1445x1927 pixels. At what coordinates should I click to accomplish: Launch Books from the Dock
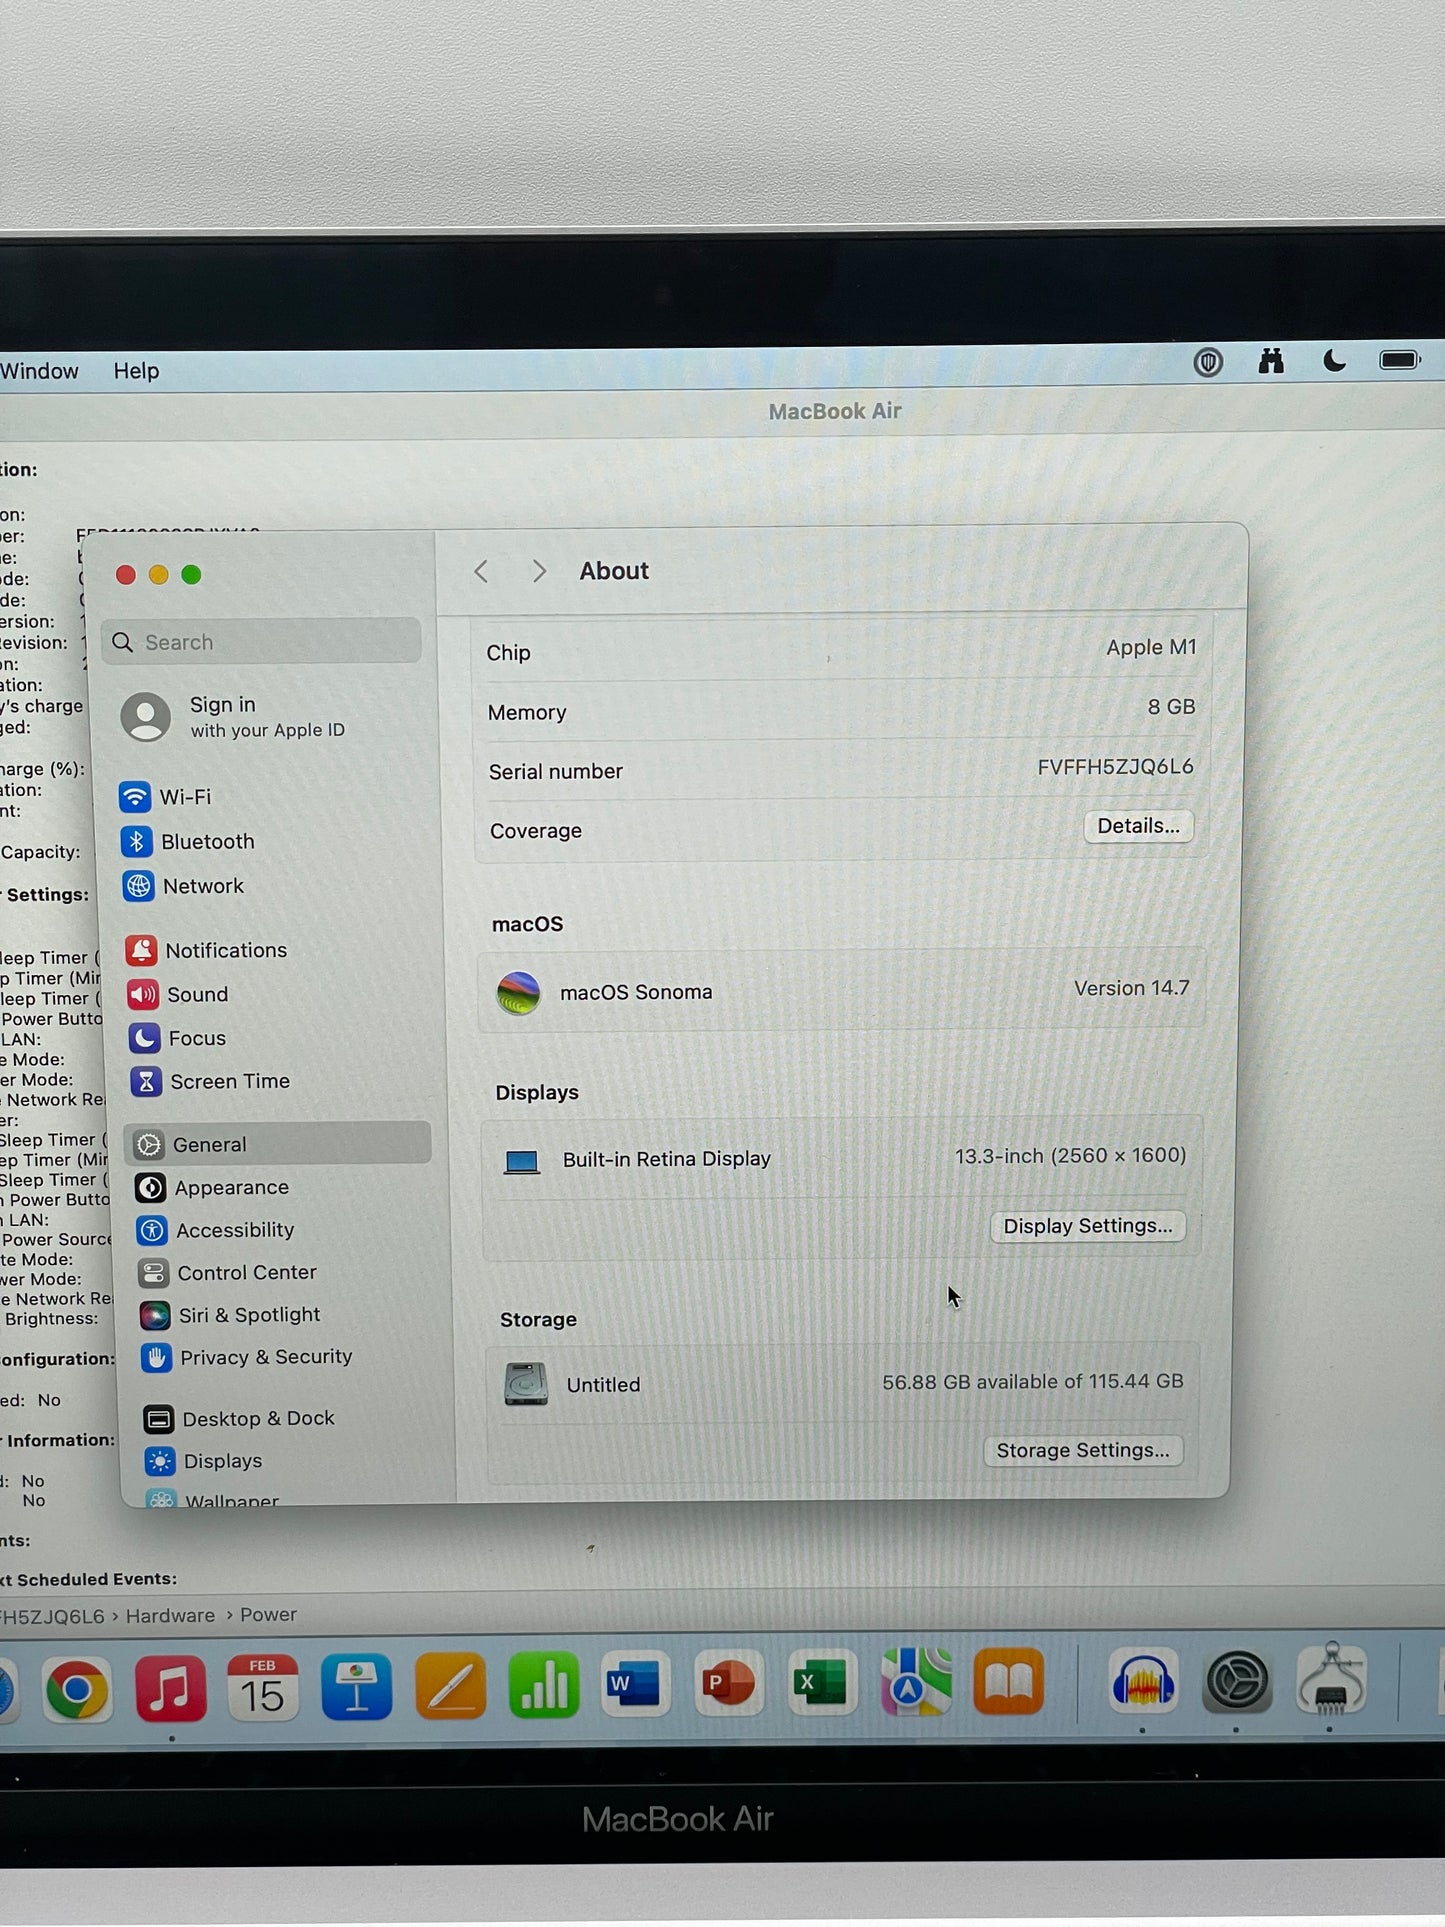[1009, 1682]
